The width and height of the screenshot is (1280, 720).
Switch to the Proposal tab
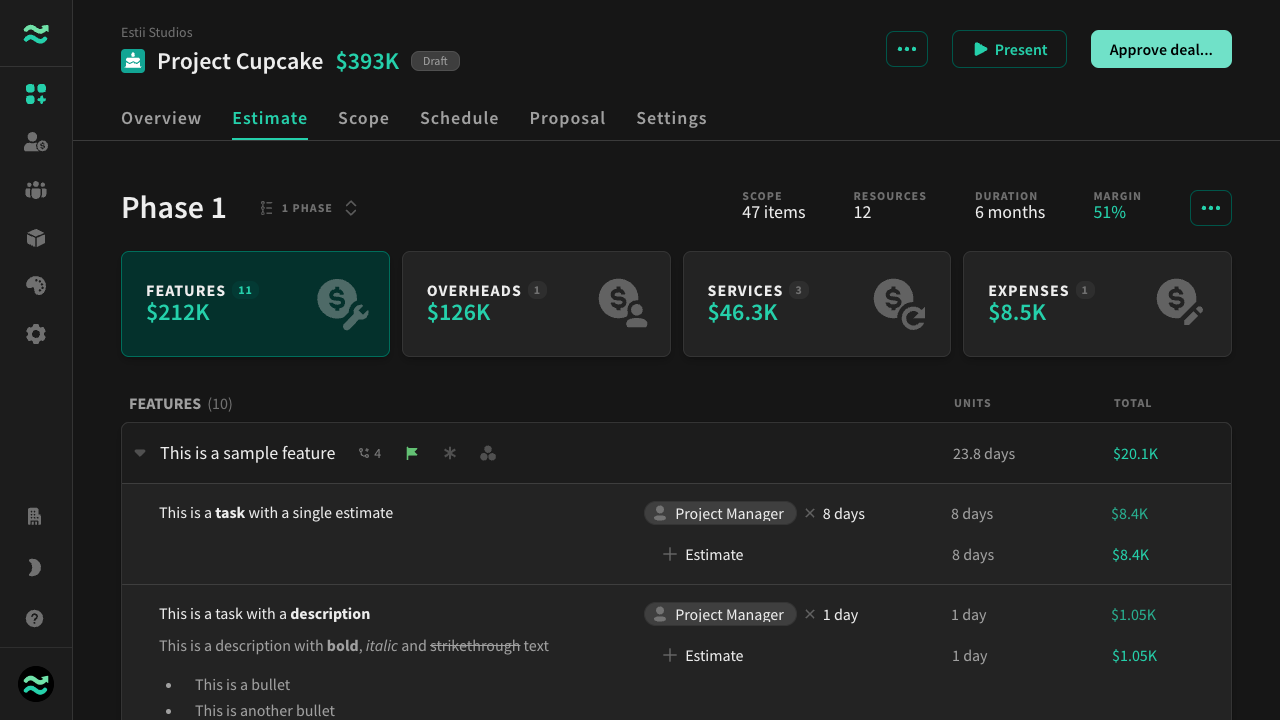[x=568, y=118]
